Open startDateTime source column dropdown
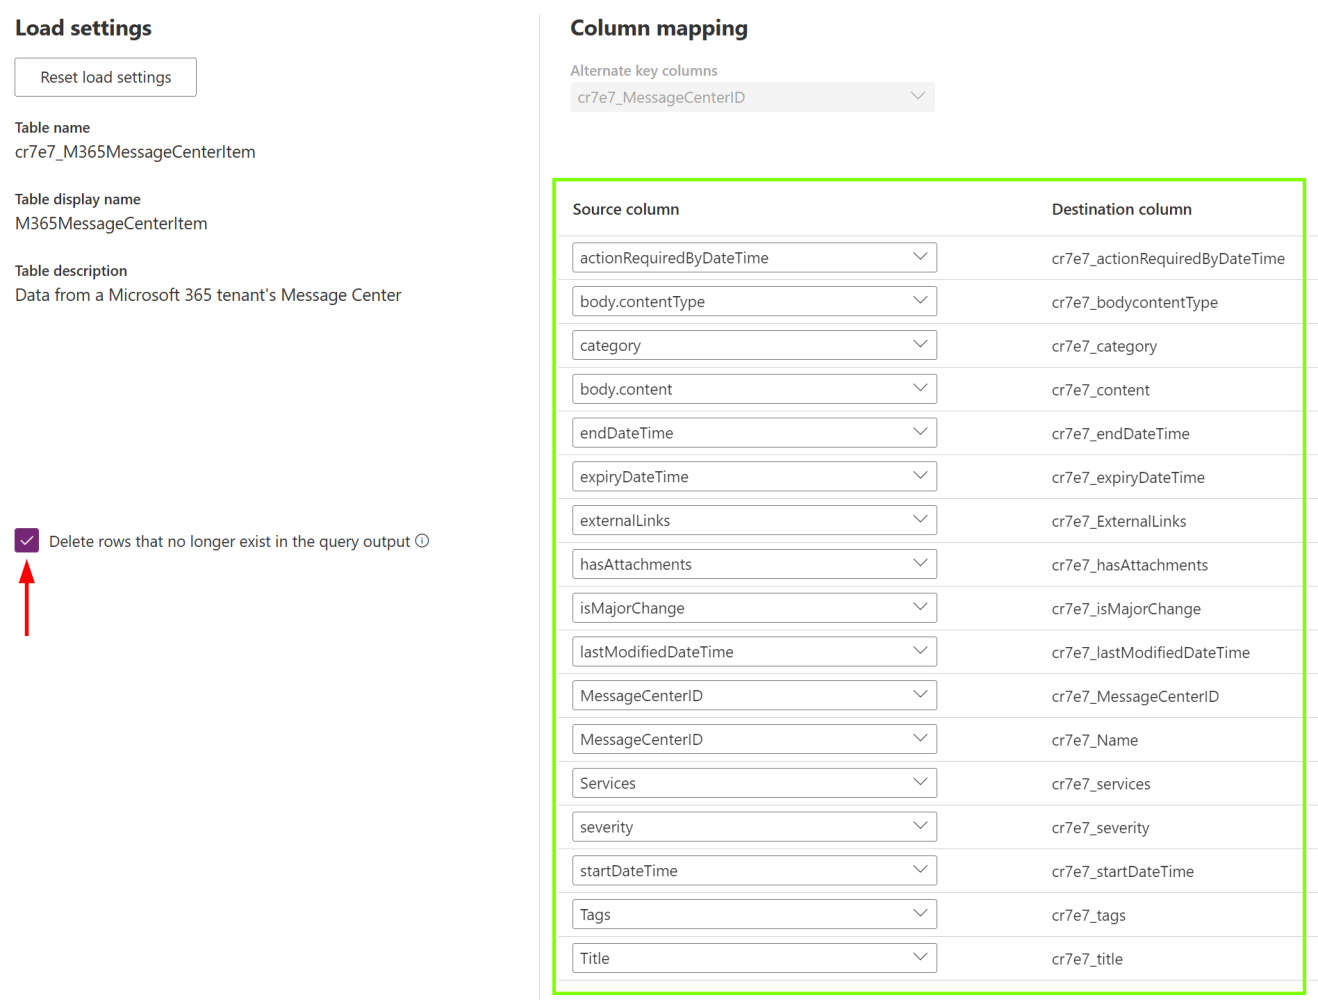 coord(754,871)
